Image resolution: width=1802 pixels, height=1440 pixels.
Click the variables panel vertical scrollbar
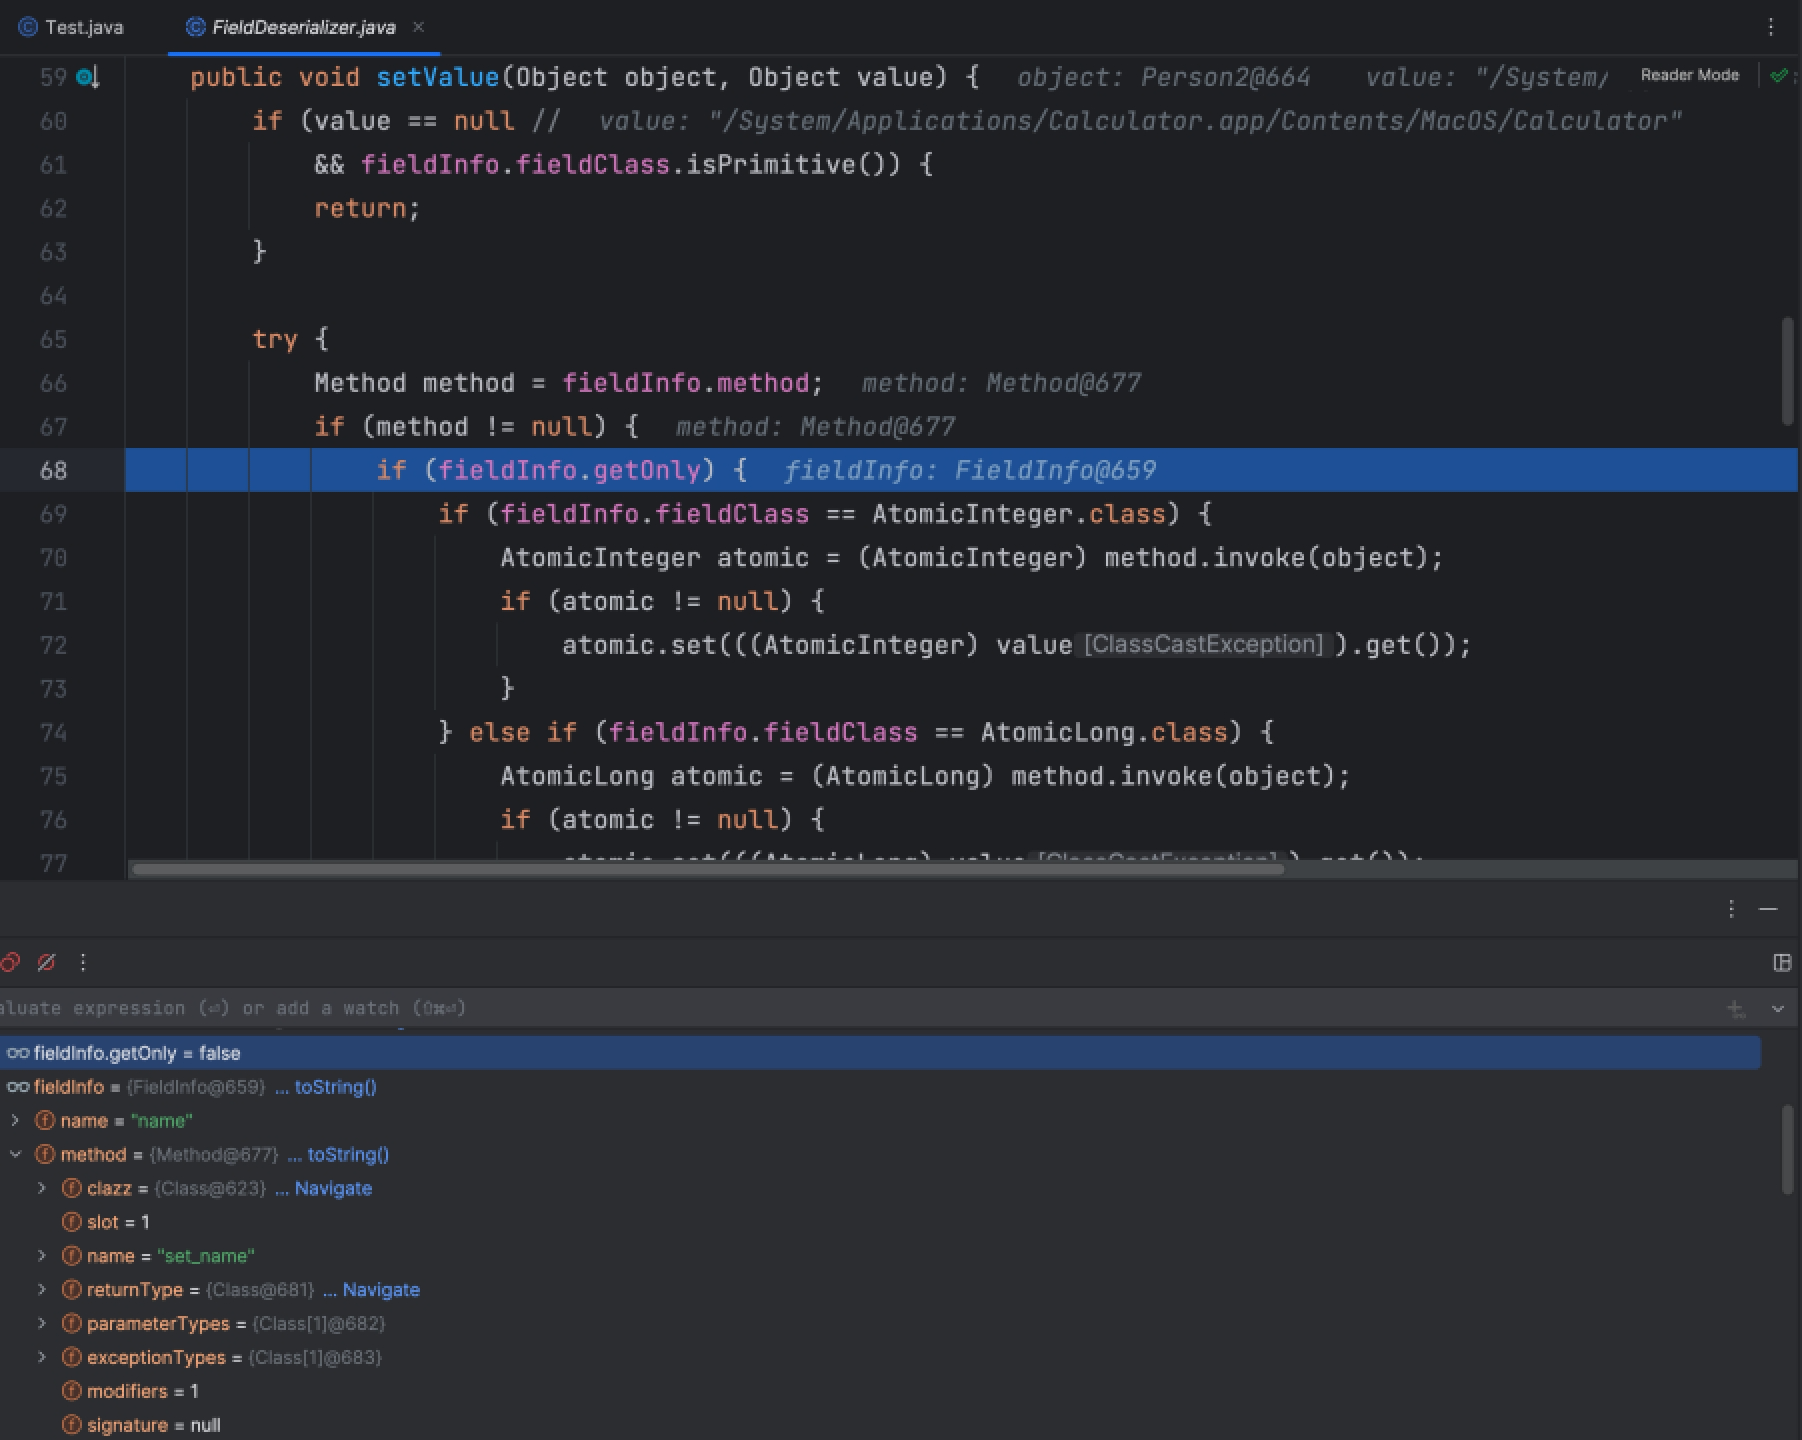click(1789, 1150)
